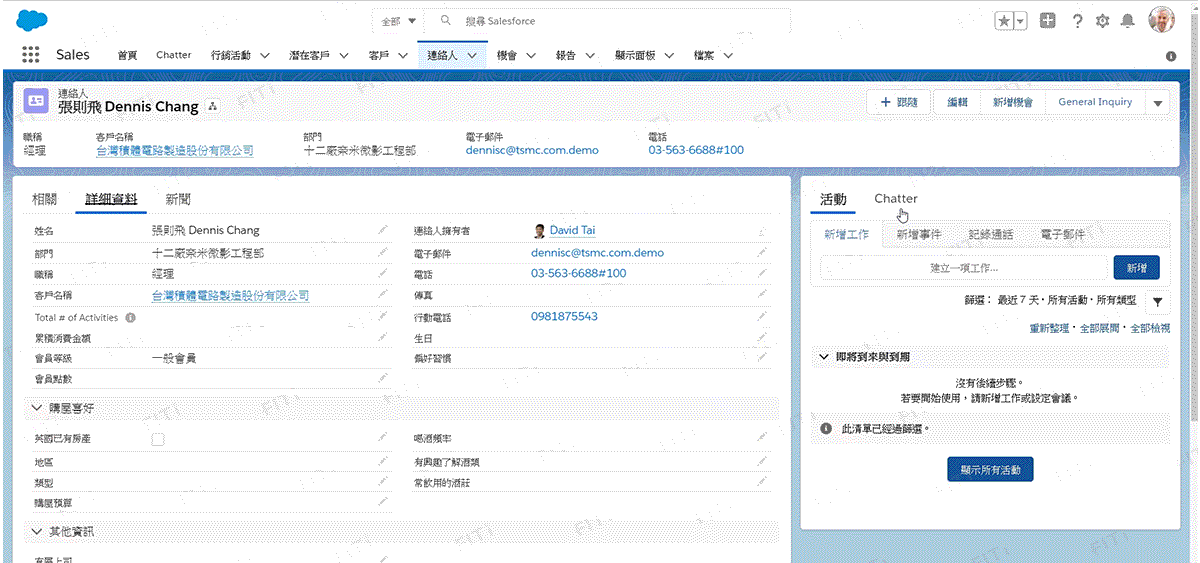Click the General Inquiry button
Viewport: 1200px width, 563px height.
1095,102
